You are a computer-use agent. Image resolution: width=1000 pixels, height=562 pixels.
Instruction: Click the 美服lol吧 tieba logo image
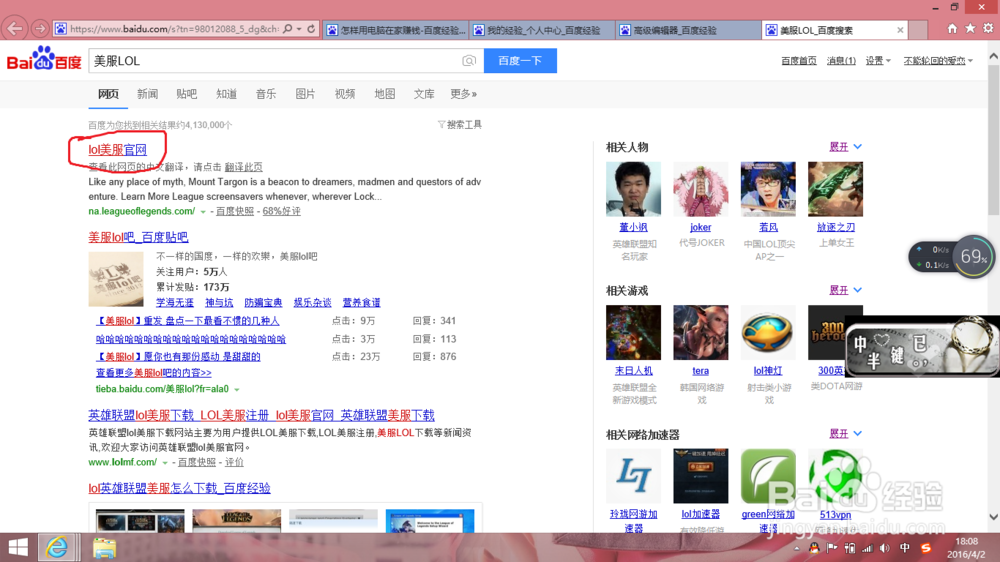(116, 279)
